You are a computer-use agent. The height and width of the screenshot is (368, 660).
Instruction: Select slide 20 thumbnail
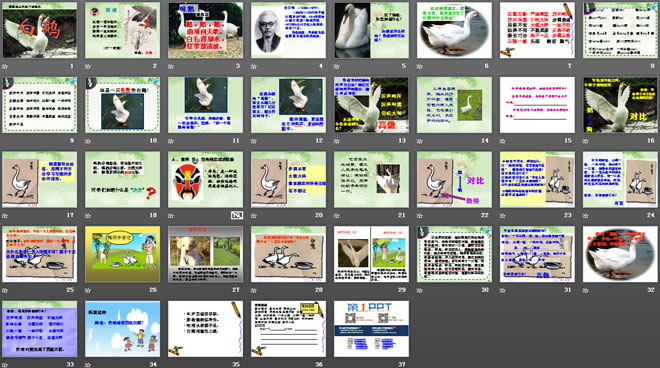click(x=288, y=179)
